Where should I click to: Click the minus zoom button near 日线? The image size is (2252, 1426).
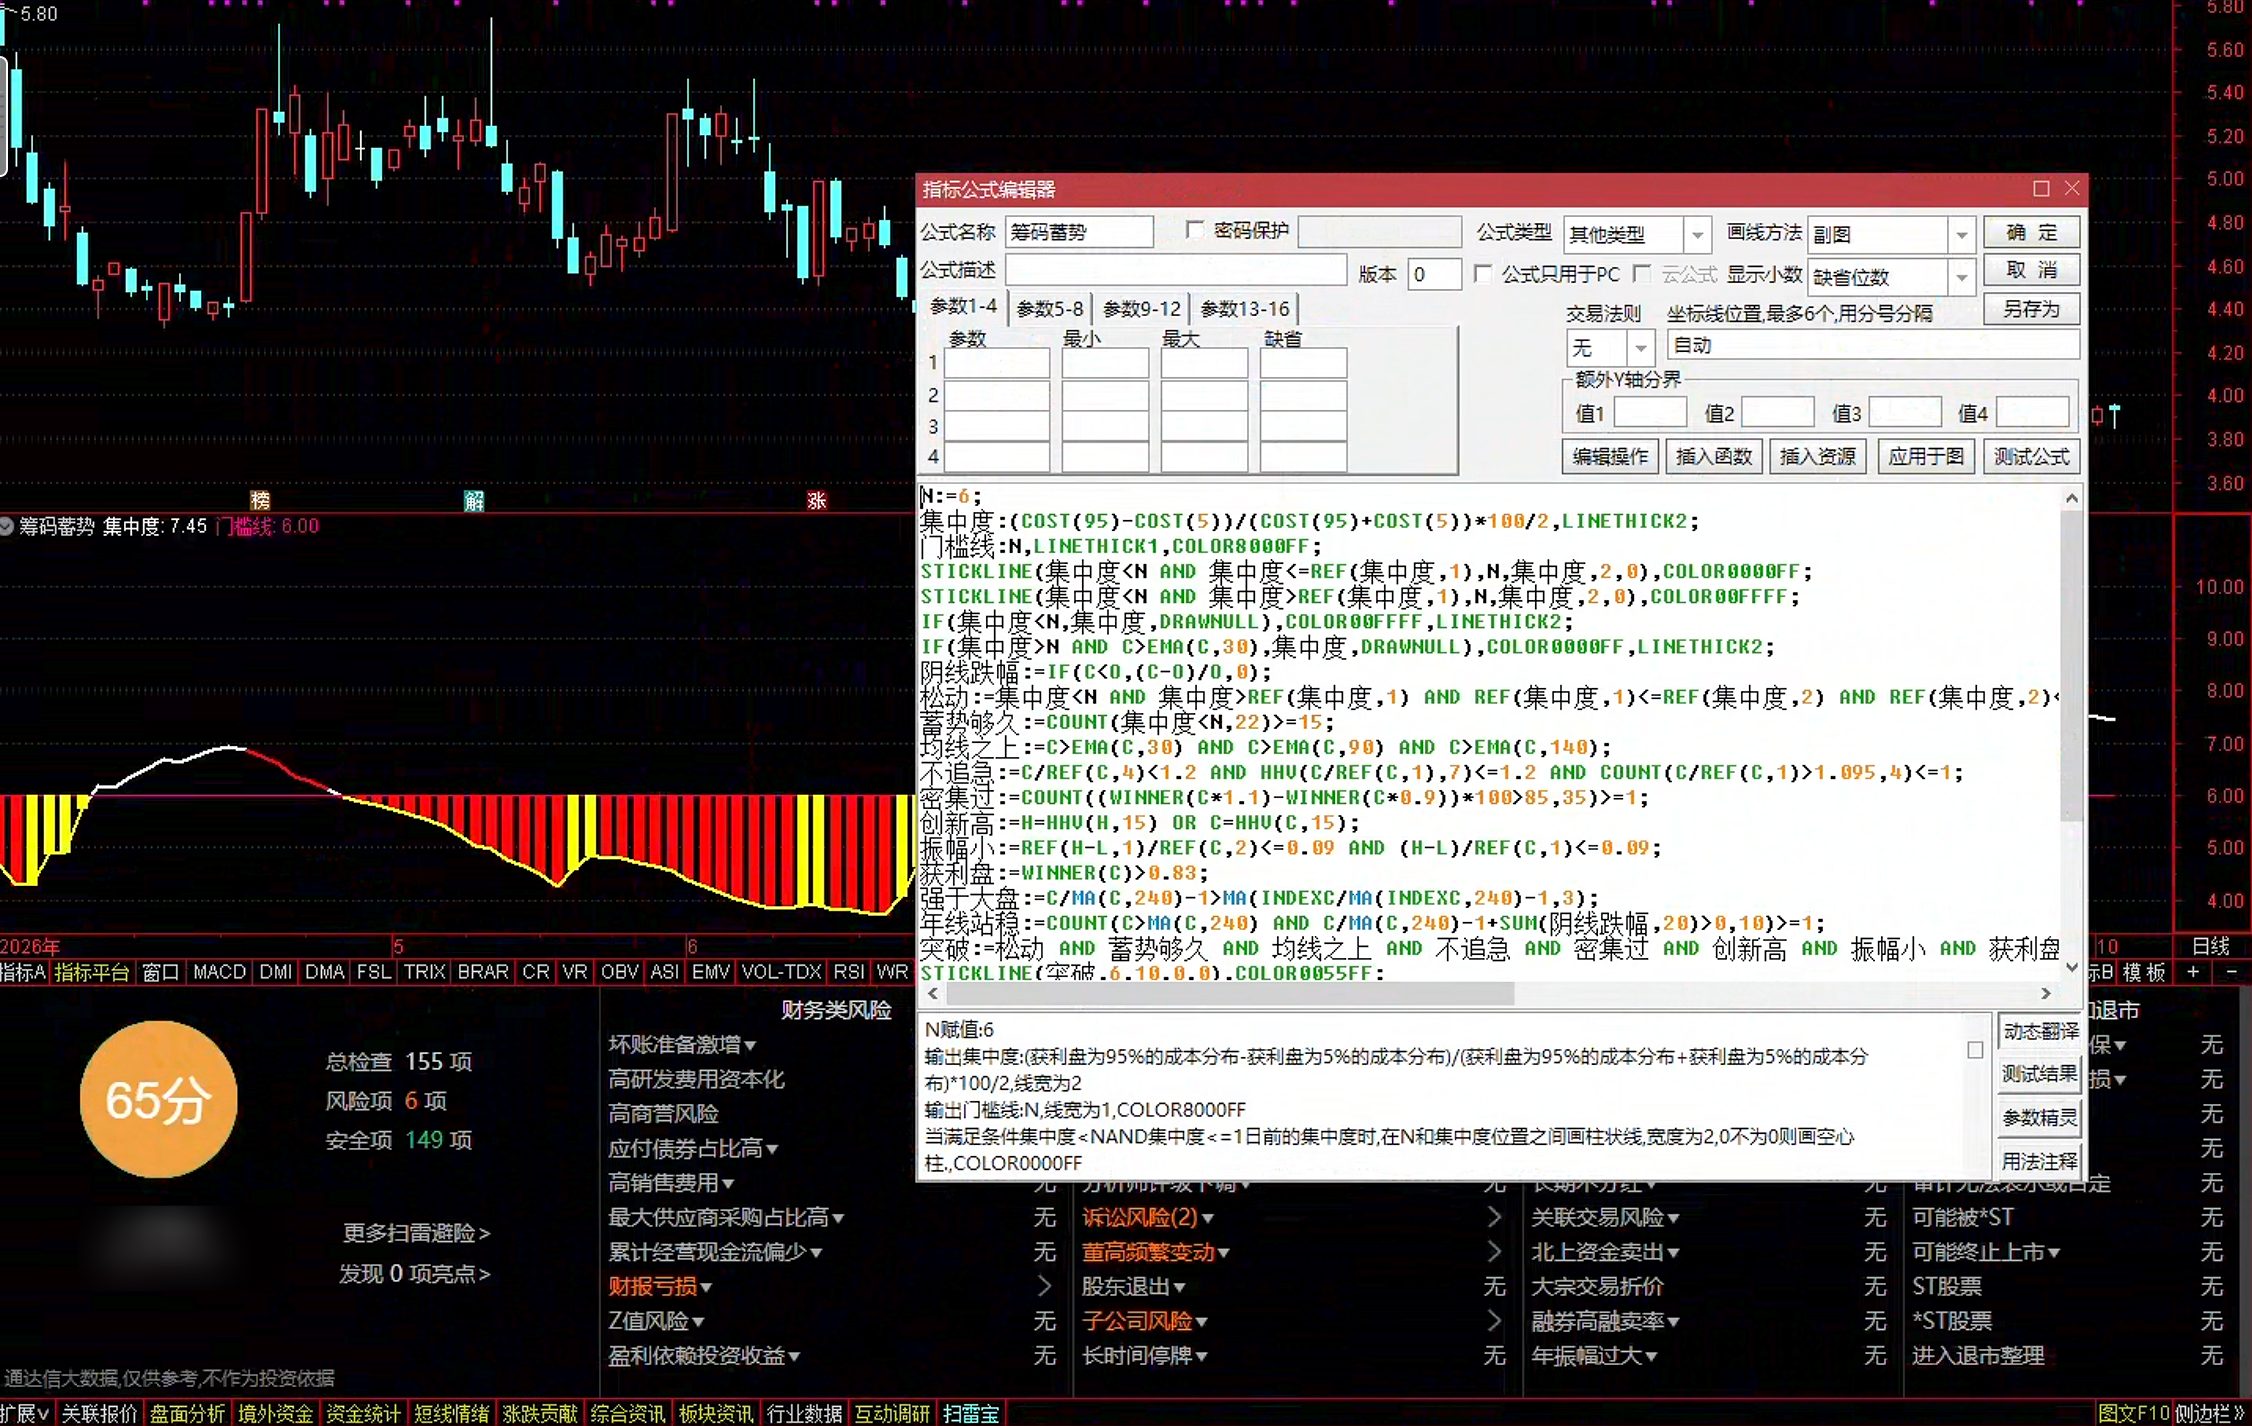2231,972
